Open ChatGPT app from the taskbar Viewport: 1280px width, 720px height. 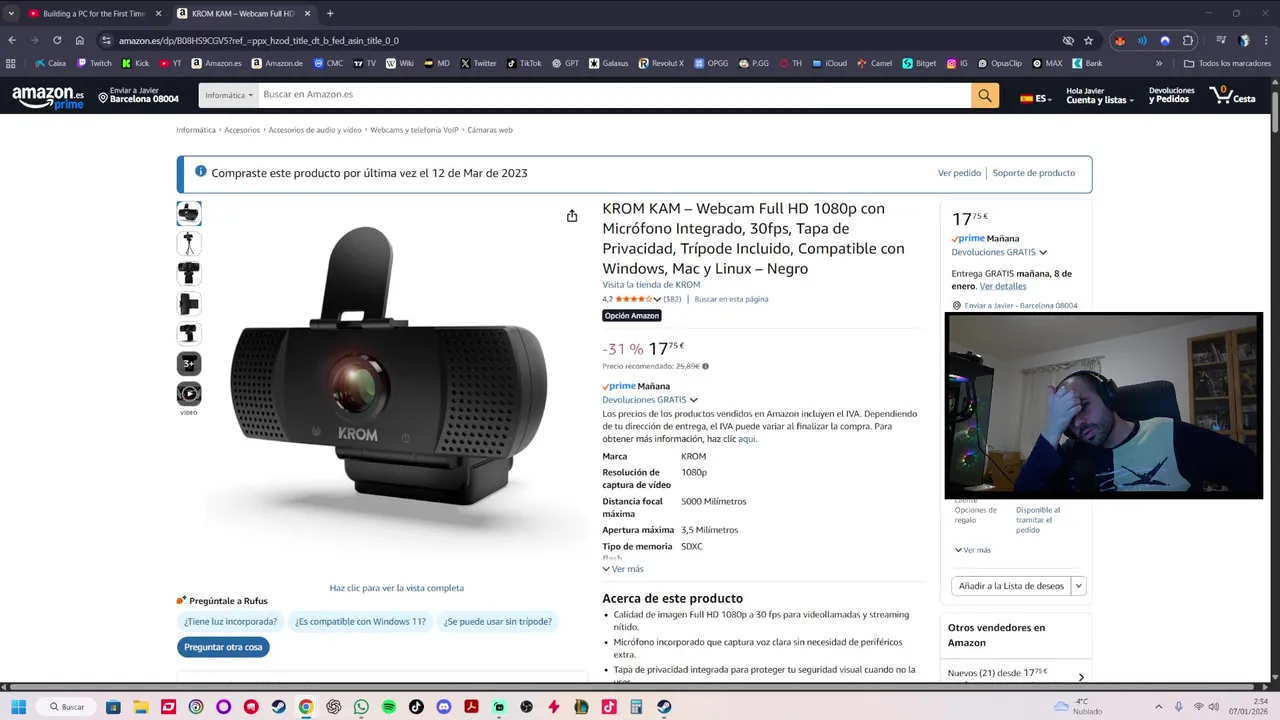(333, 707)
